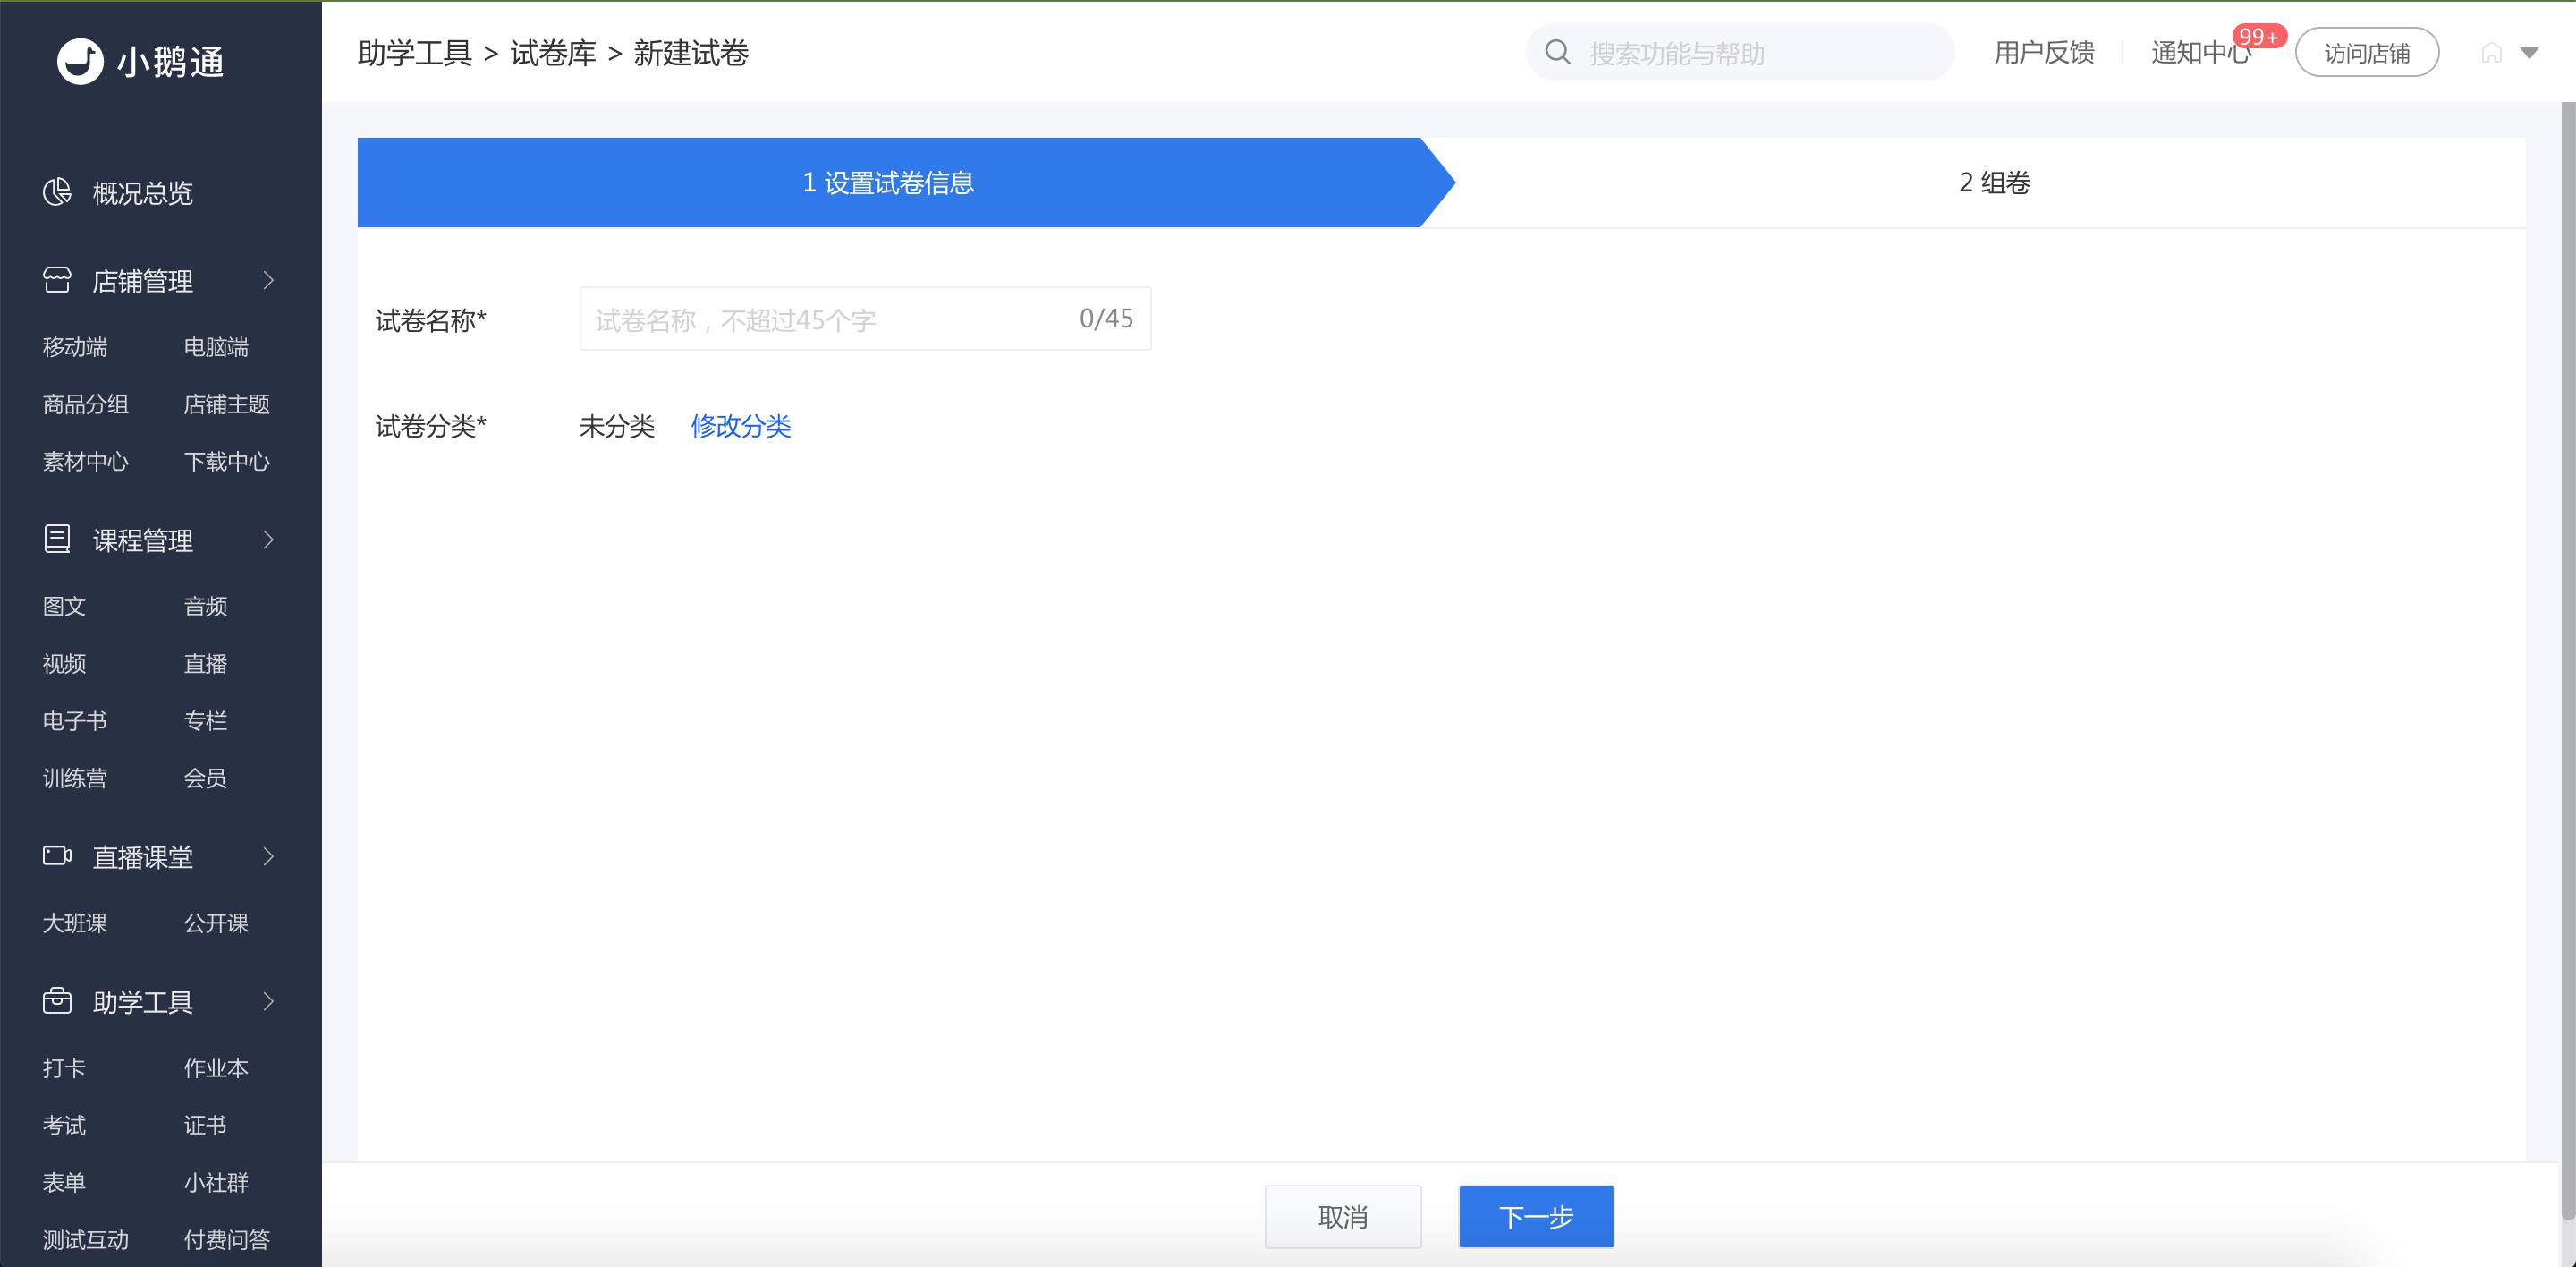
Task: Select 电子书 under 课程管理
Action: pos(75,720)
